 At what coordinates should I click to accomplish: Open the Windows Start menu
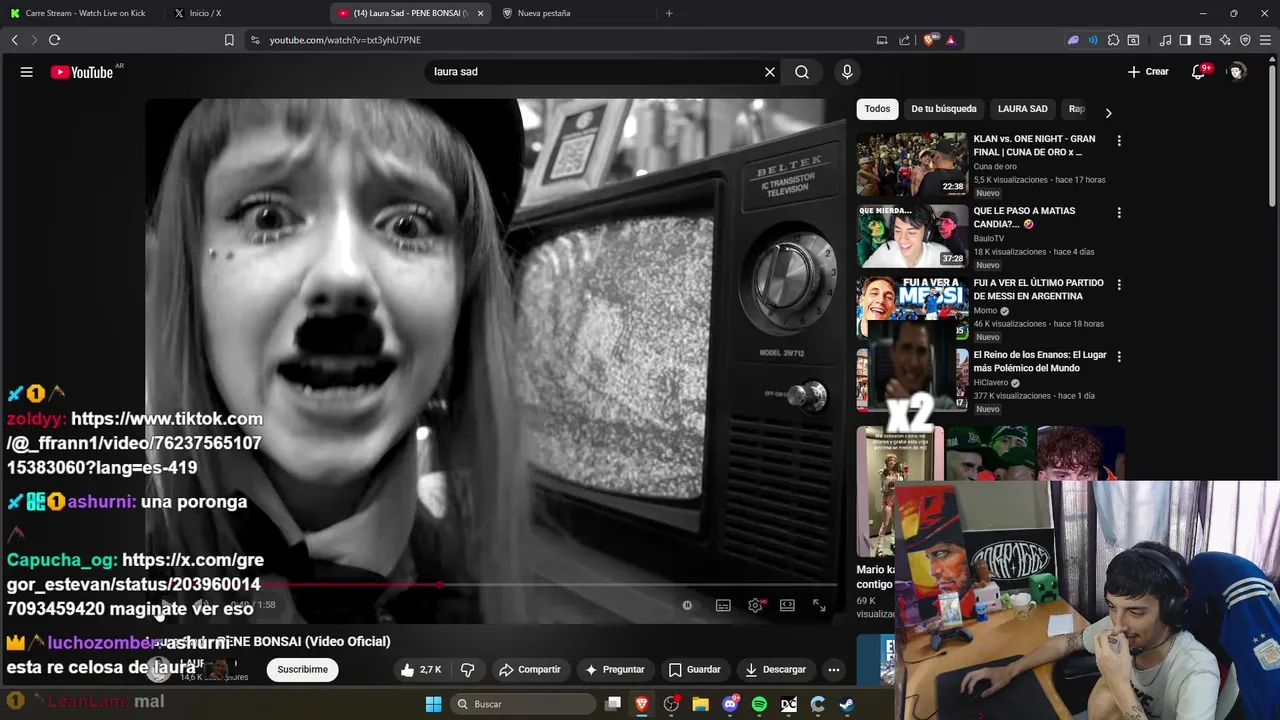pyautogui.click(x=433, y=704)
